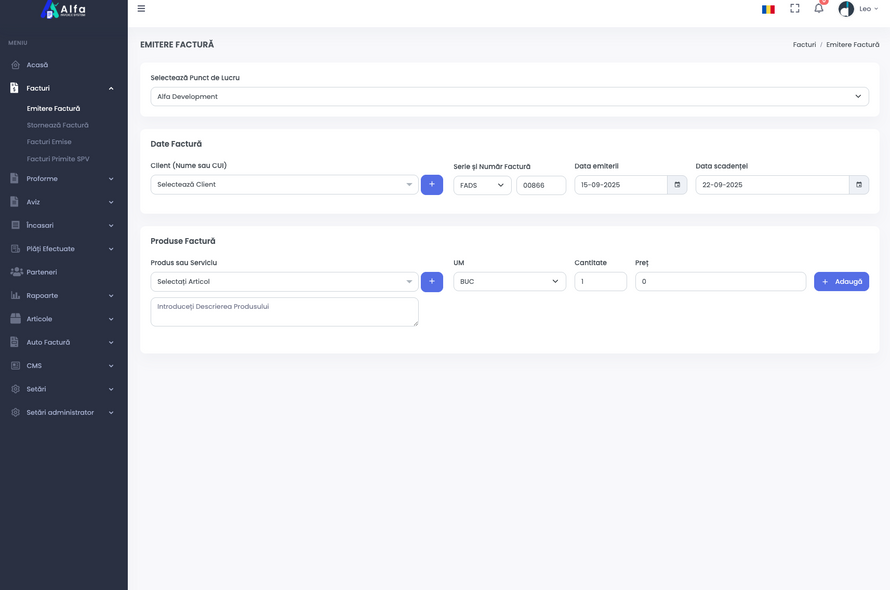Click the Romanian flag language icon
The height and width of the screenshot is (590, 890).
pyautogui.click(x=768, y=9)
